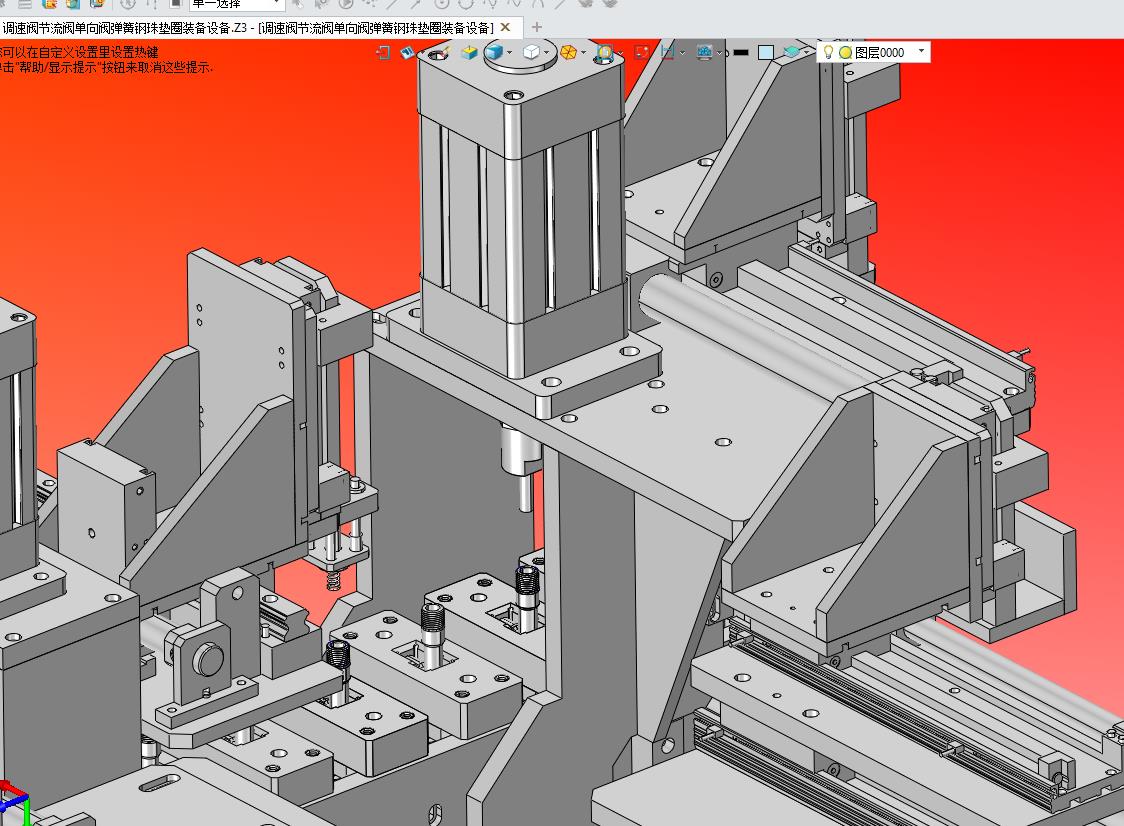Image resolution: width=1124 pixels, height=826 pixels.
Task: Click the exit icon in the floating toolbar
Action: click(383, 52)
